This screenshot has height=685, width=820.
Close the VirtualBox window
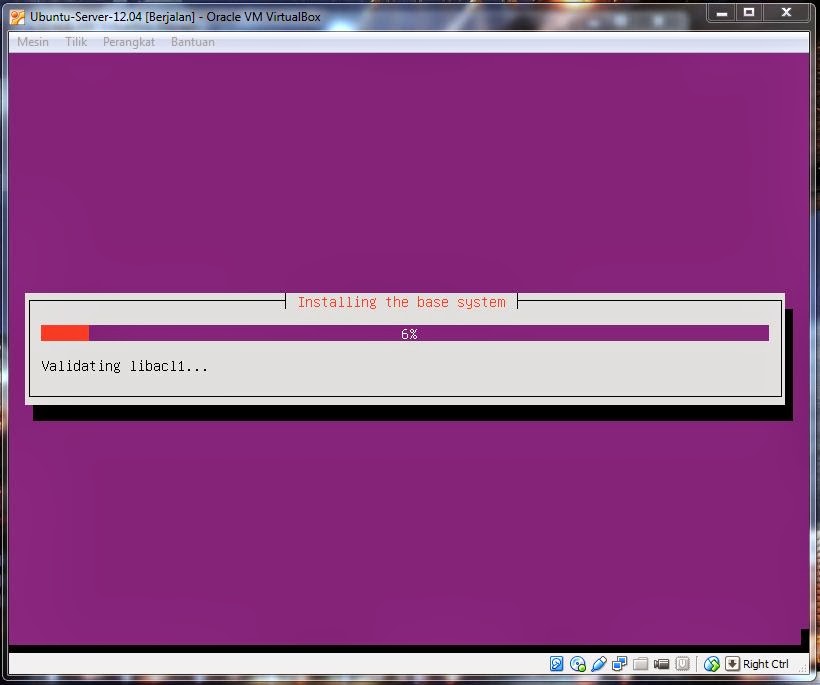point(786,13)
